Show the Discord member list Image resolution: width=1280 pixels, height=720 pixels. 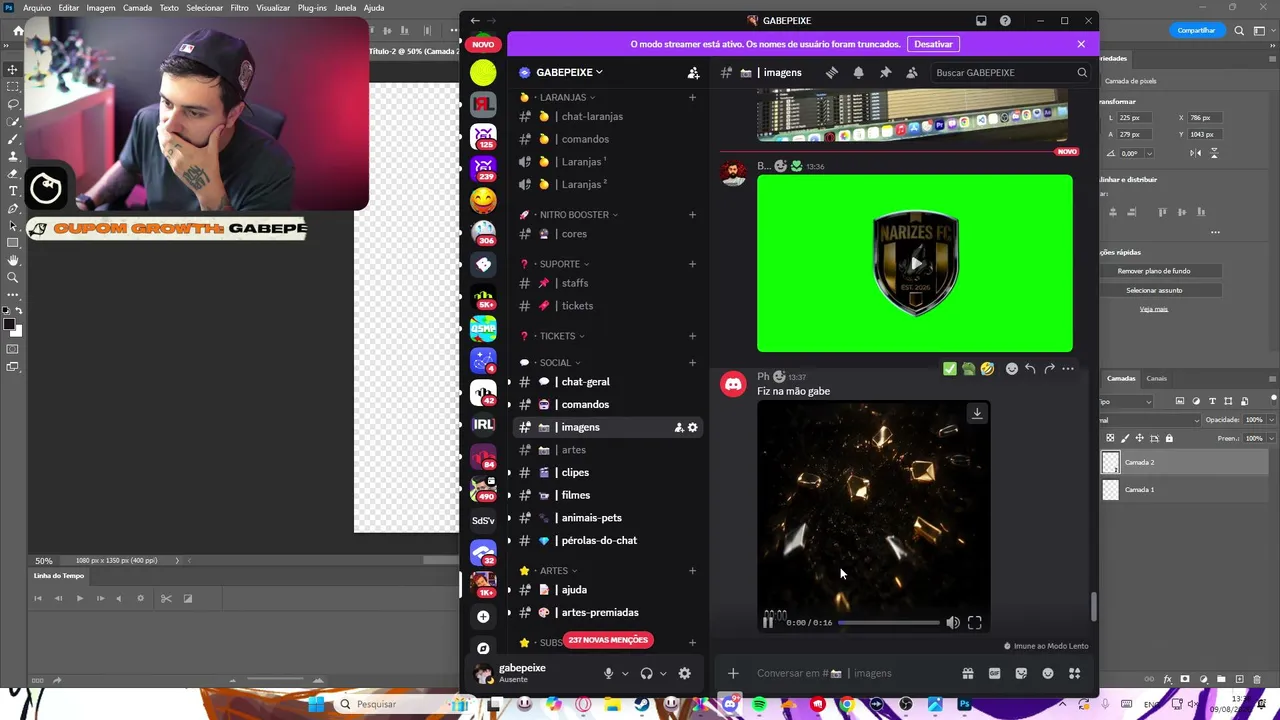(x=912, y=72)
